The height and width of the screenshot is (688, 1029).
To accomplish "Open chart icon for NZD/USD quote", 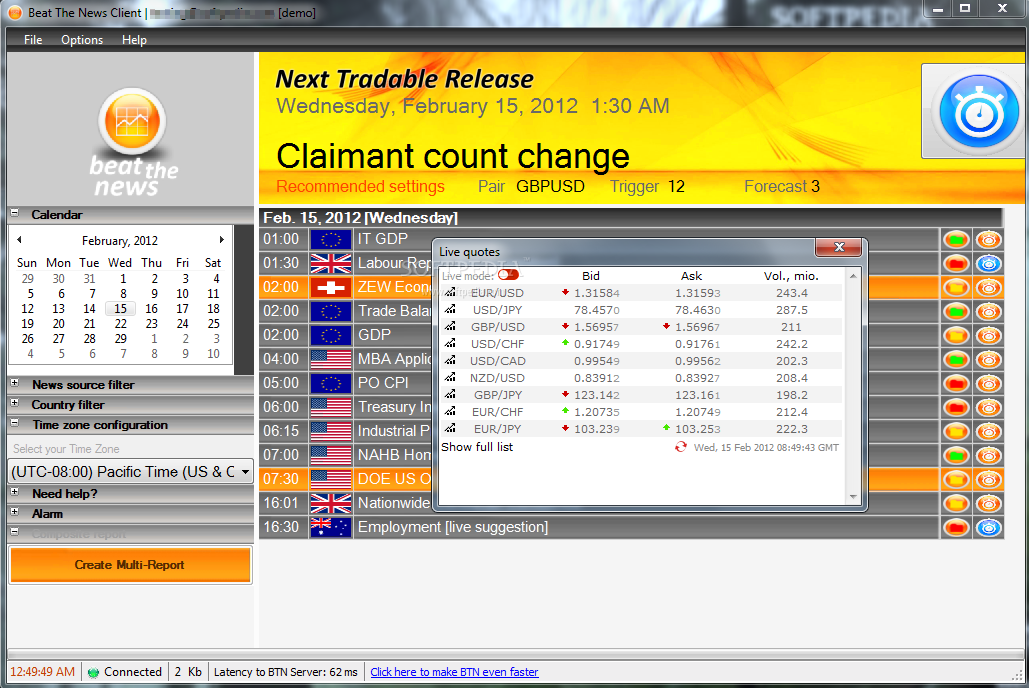I will [450, 377].
